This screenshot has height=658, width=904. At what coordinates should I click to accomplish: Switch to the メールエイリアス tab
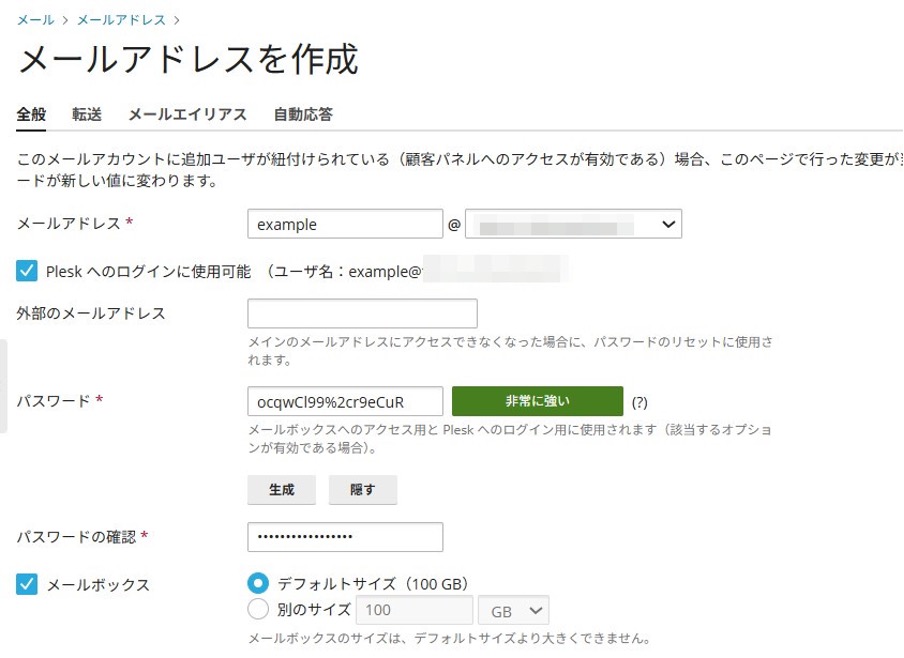pyautogui.click(x=187, y=114)
